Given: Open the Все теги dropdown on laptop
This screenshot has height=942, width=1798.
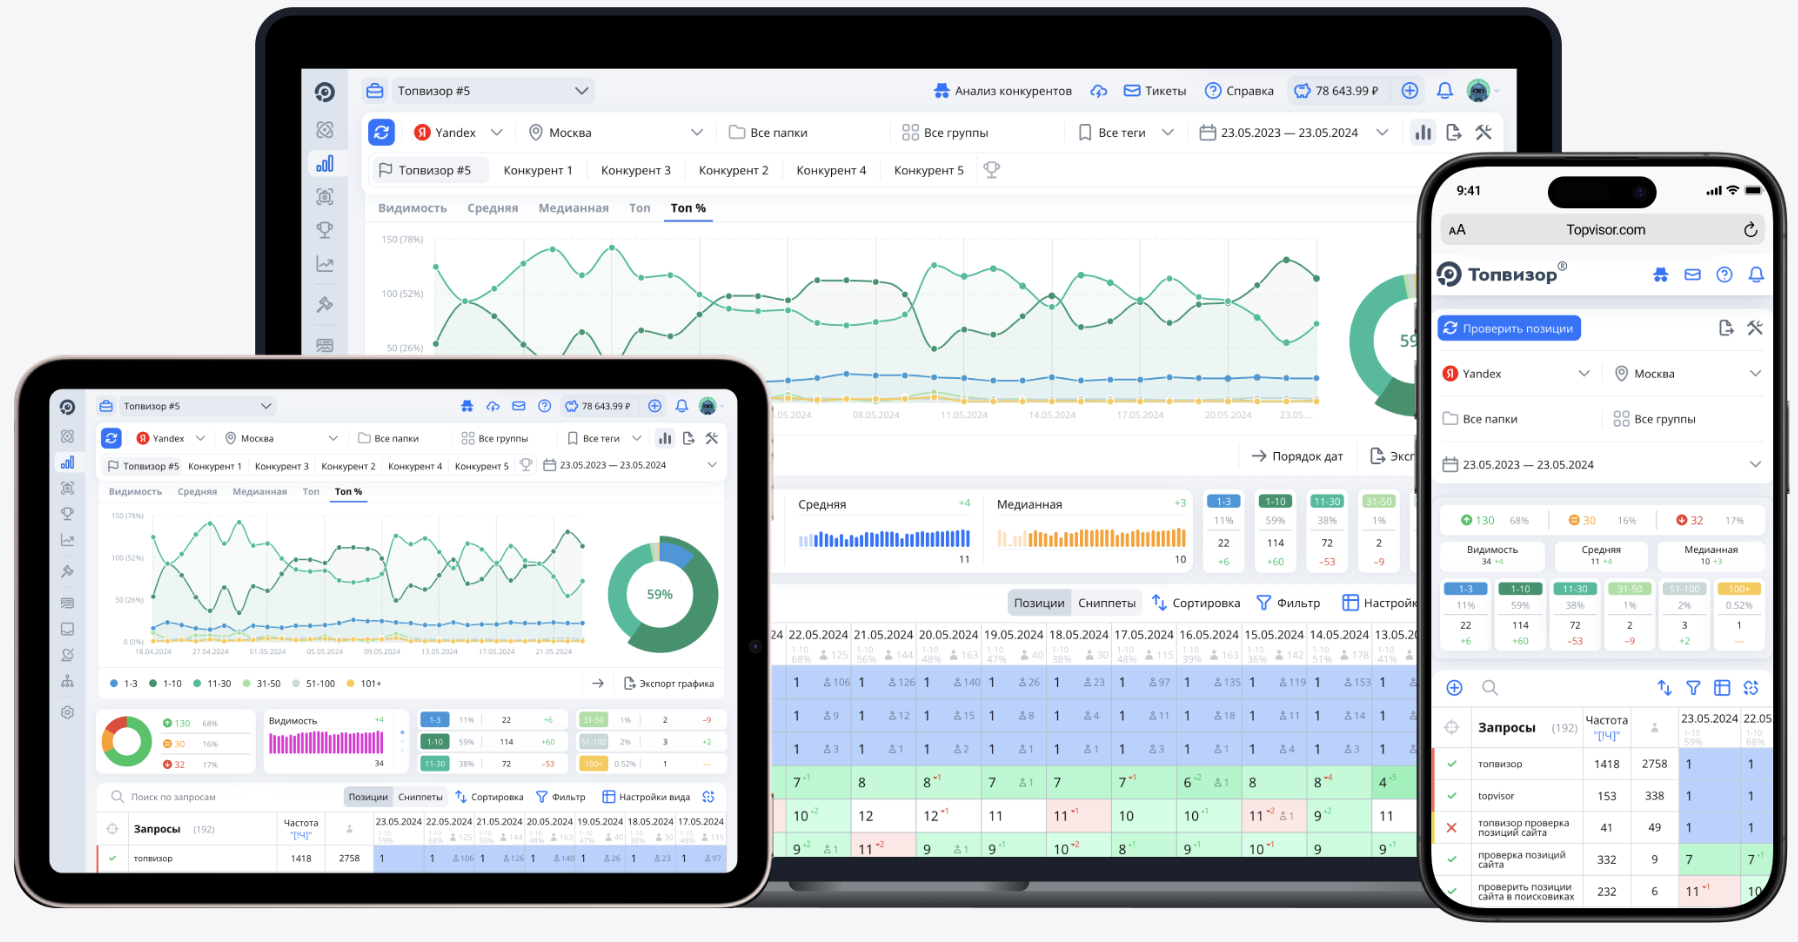Looking at the screenshot, I should (1126, 132).
